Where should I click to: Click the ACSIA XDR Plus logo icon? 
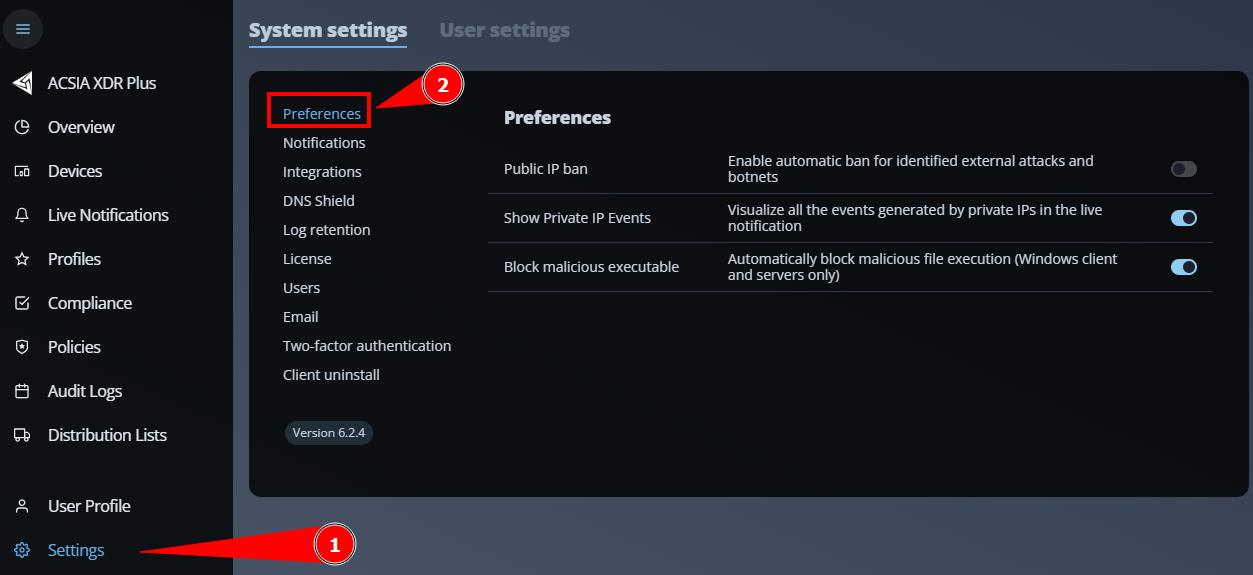22,83
